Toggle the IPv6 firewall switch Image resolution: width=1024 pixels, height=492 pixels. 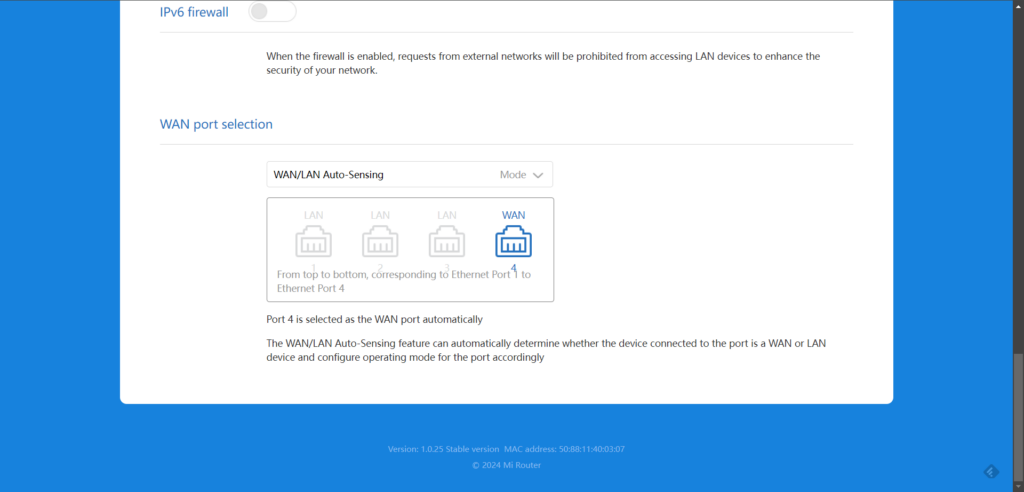272,11
